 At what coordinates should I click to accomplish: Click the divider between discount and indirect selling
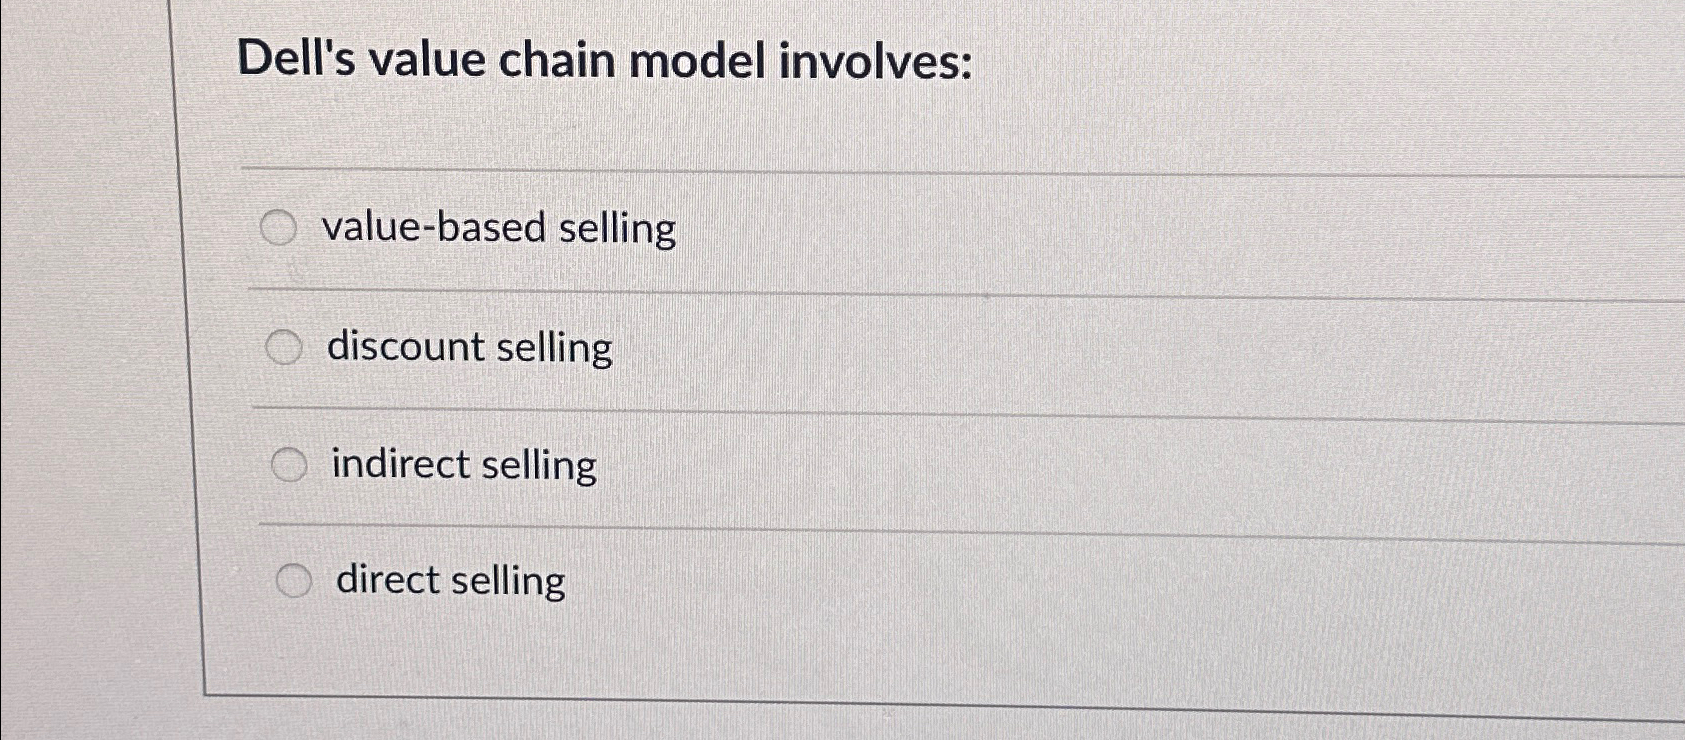click(900, 414)
